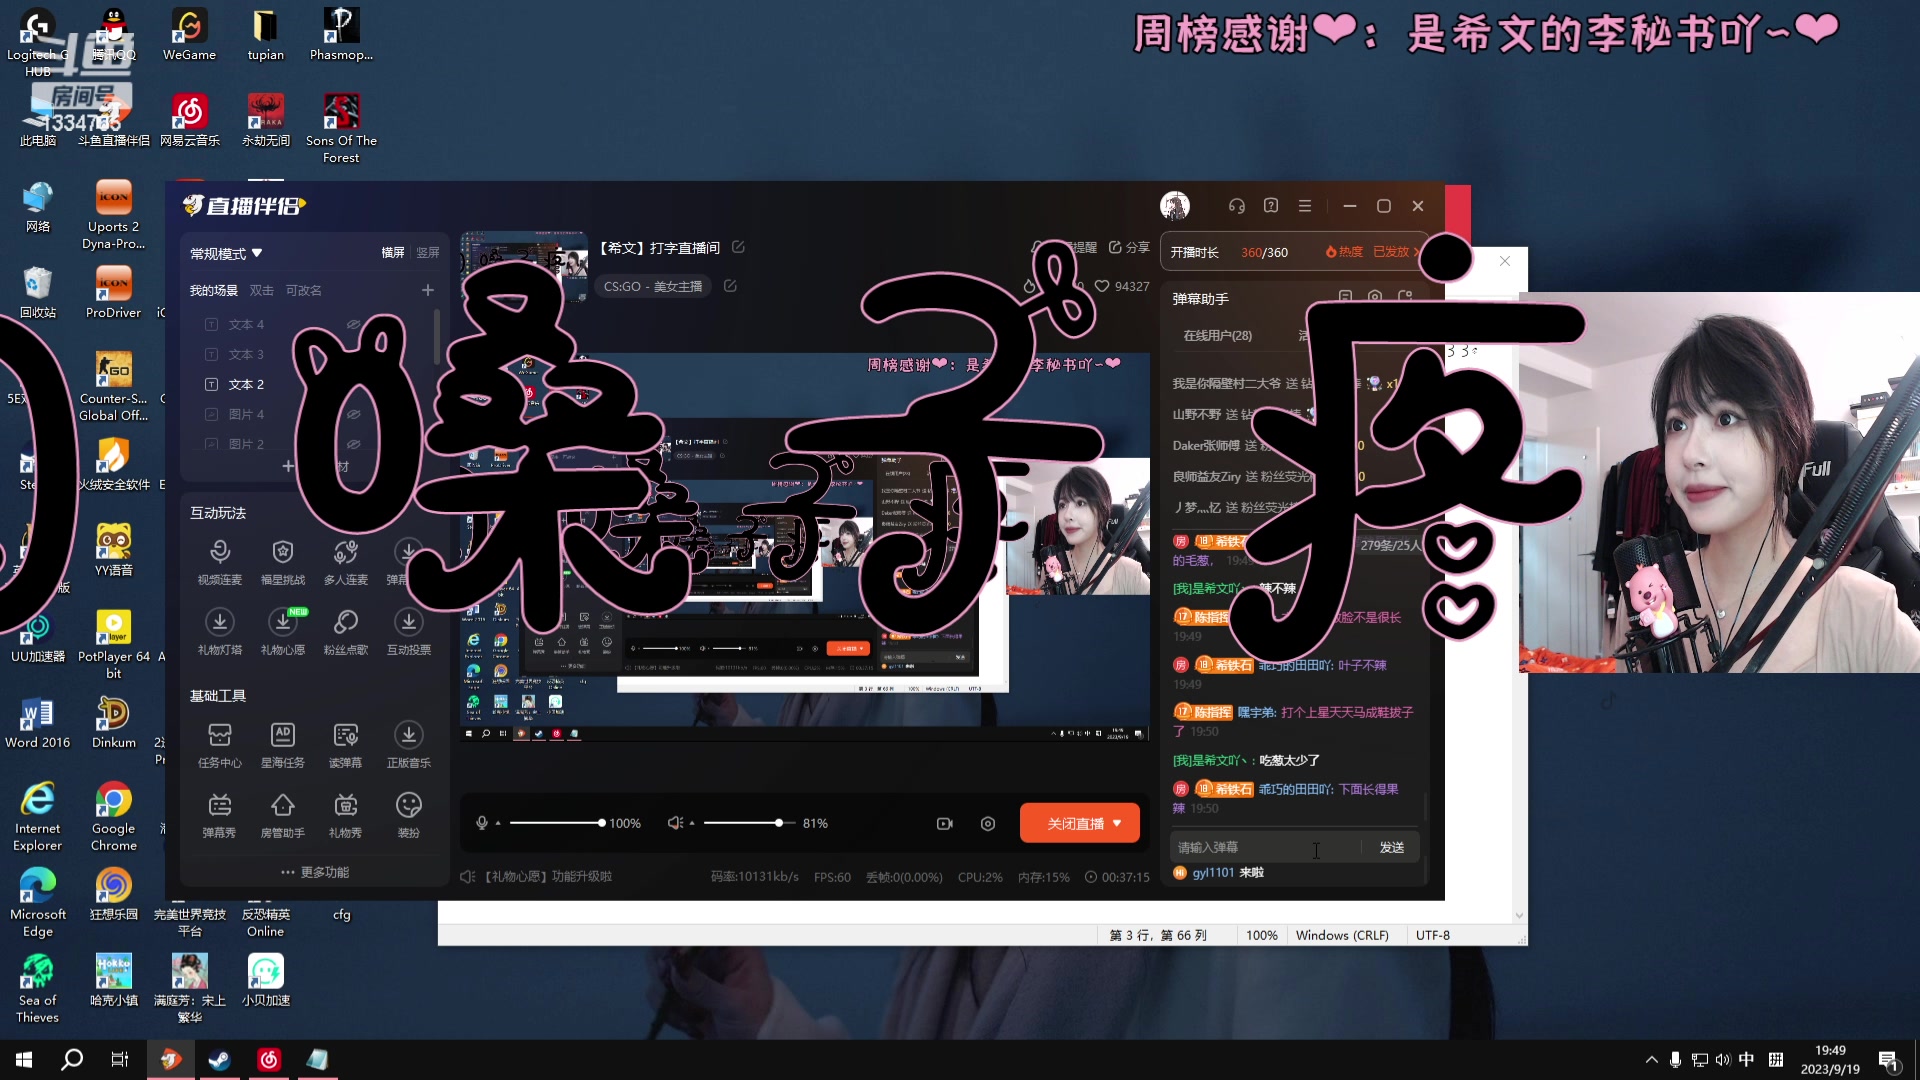Viewport: 1920px width, 1080px height.
Task: Open the headset customer service icon
Action: pos(1237,206)
